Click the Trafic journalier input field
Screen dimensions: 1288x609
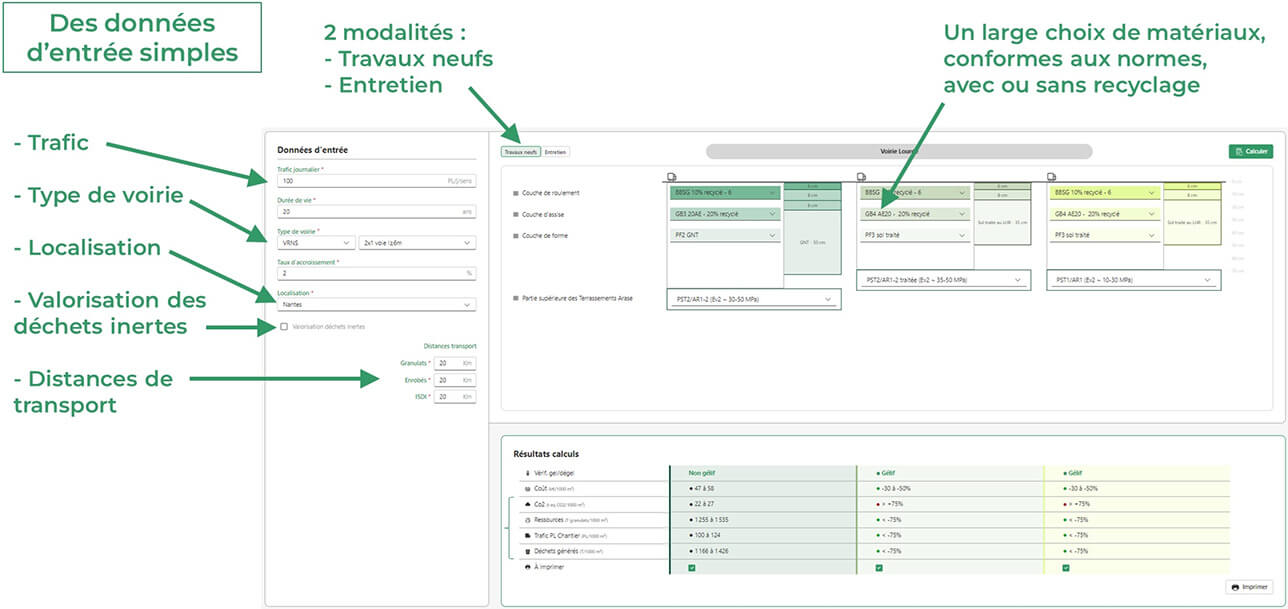click(x=377, y=181)
